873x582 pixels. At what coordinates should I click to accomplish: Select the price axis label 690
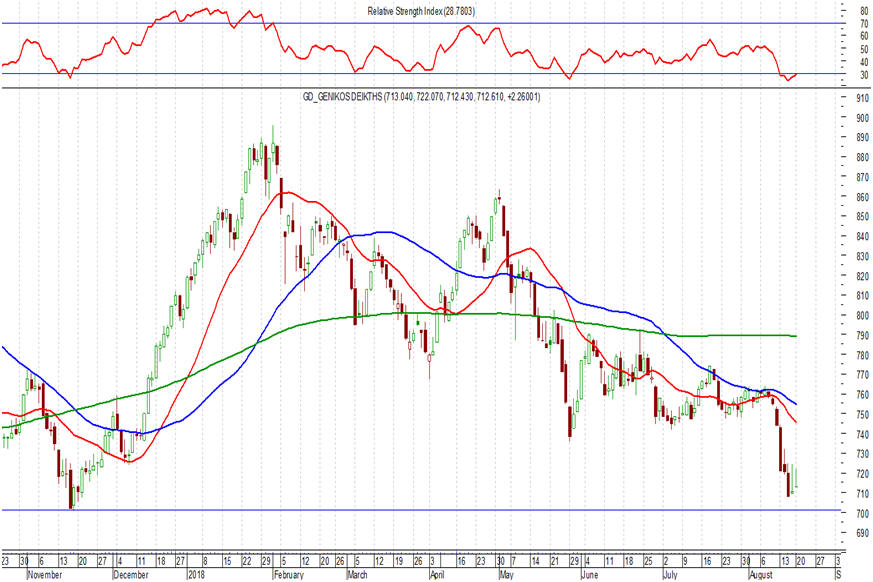(x=862, y=533)
